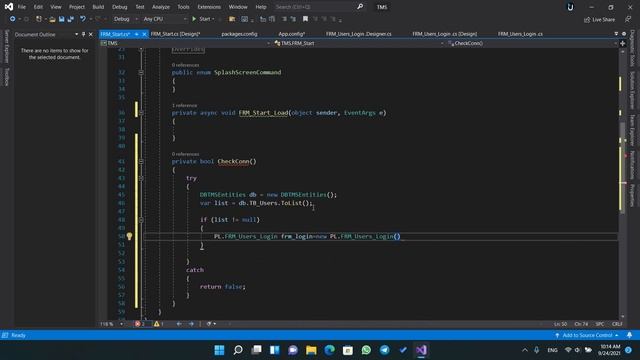Screen dimensions: 640x360
Task: Open Microsoft Edge from the taskbar
Action: 329,350
